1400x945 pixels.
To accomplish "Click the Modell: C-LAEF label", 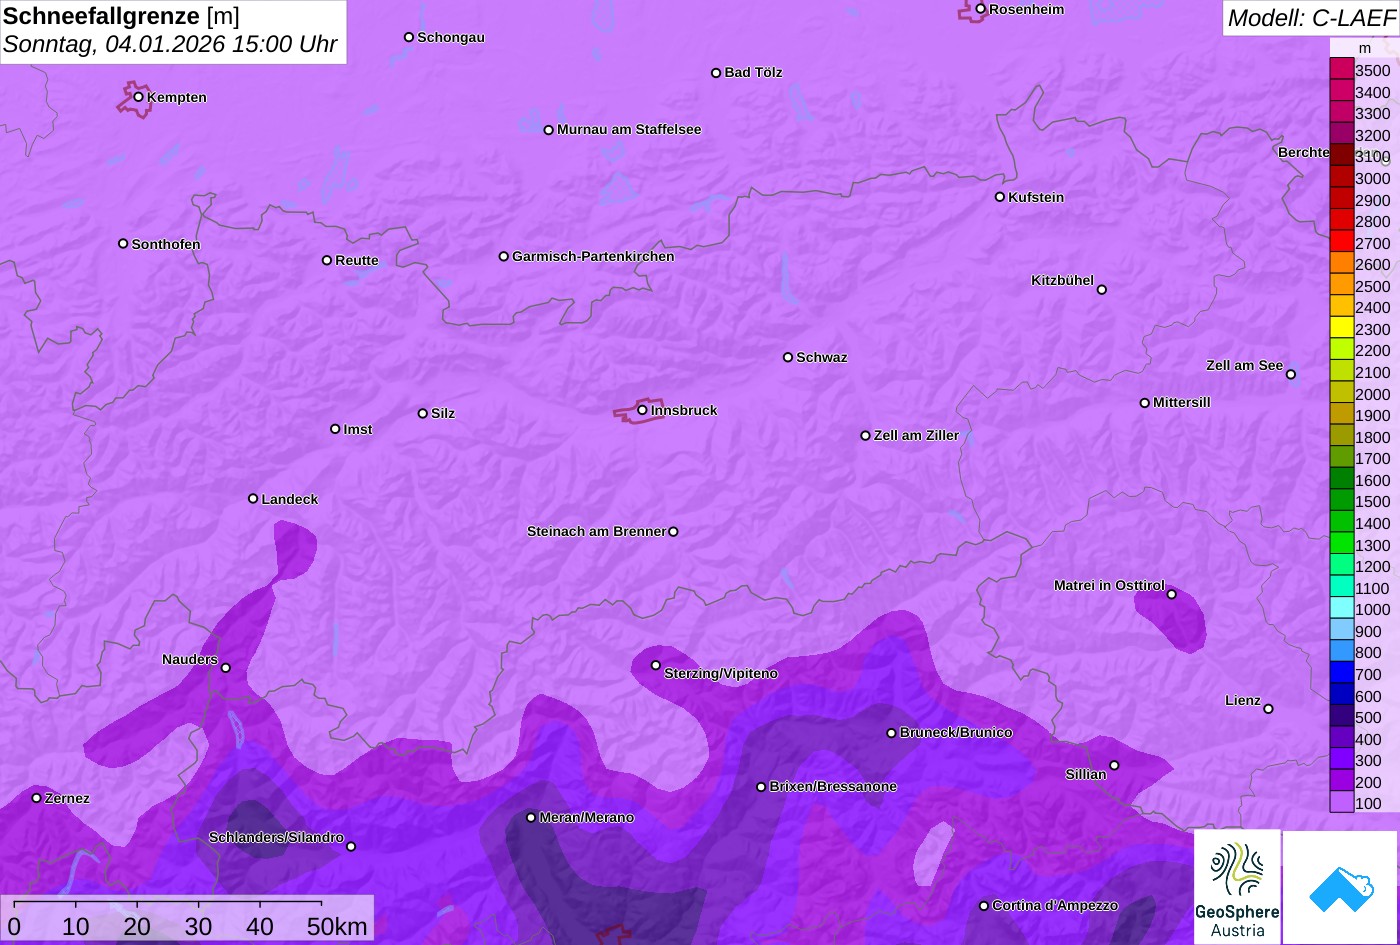I will [1310, 17].
